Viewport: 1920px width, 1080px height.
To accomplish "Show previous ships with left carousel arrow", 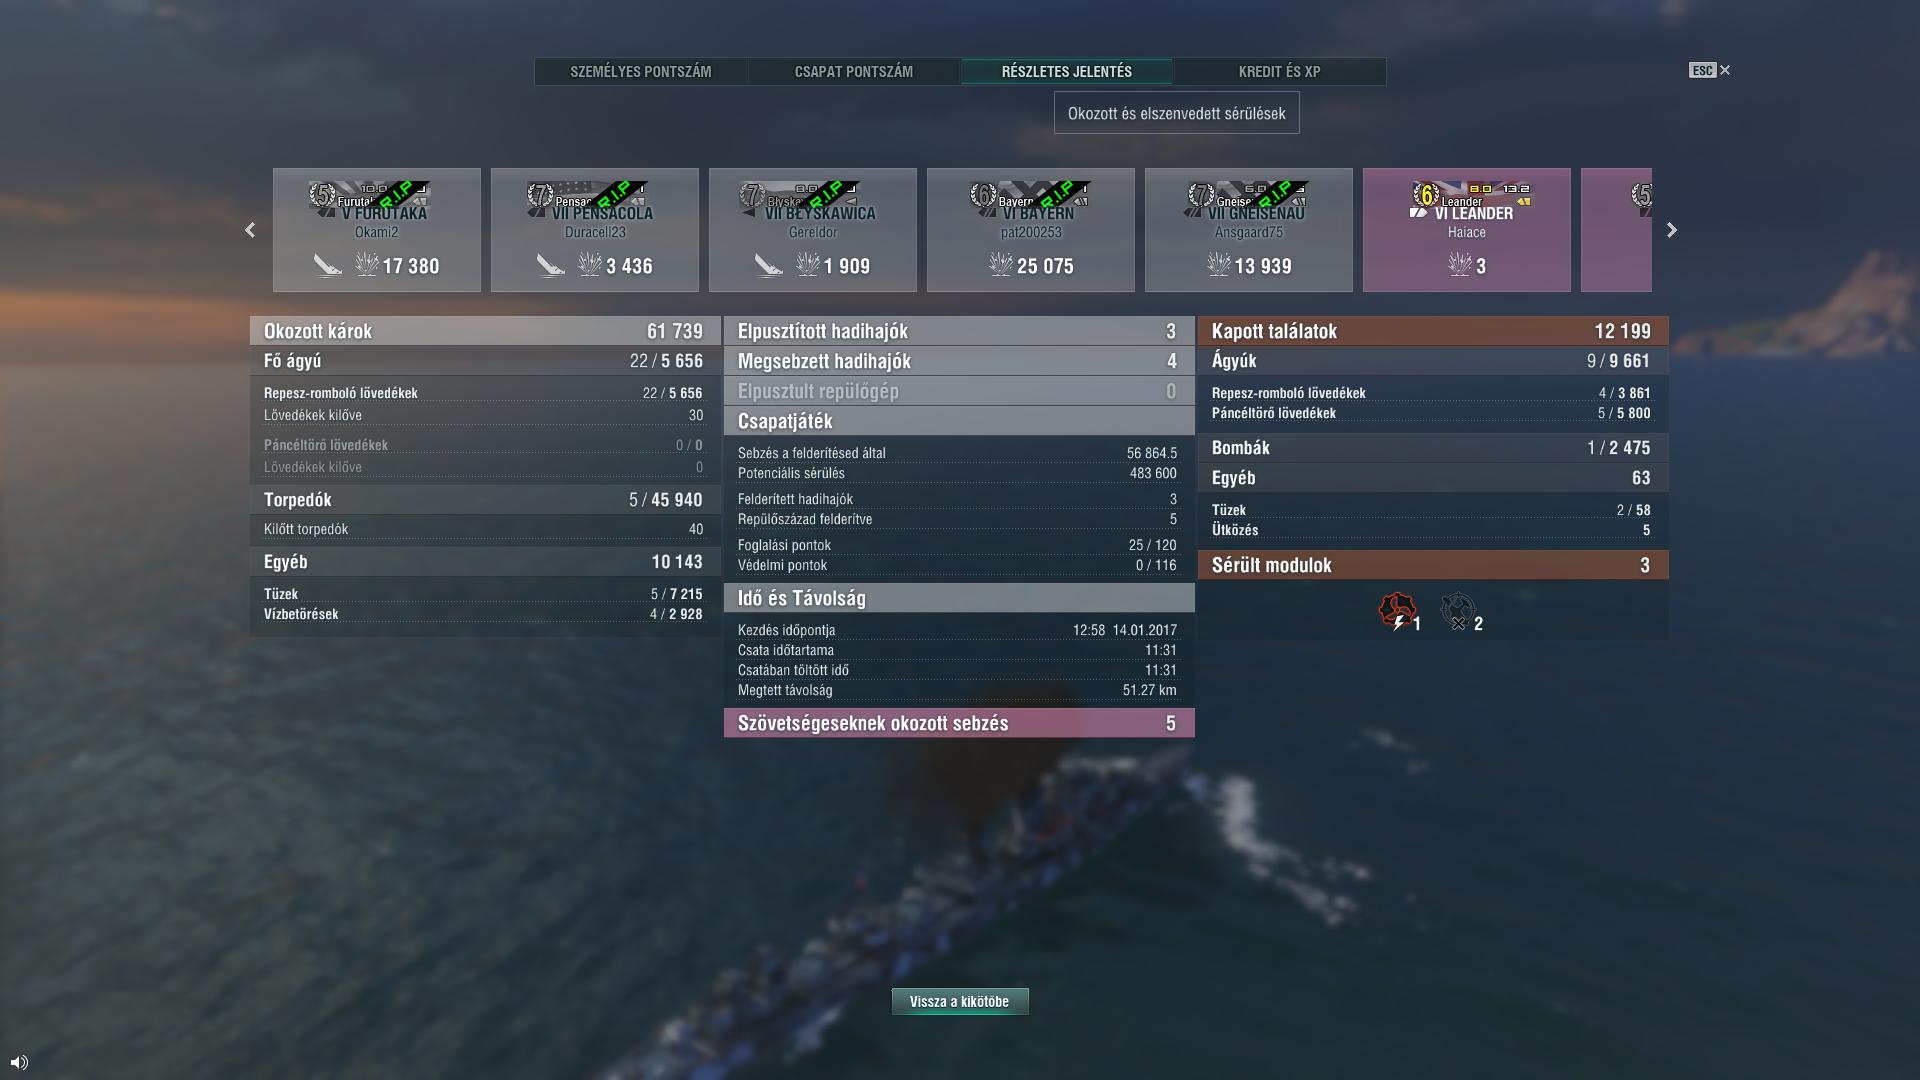I will [250, 230].
